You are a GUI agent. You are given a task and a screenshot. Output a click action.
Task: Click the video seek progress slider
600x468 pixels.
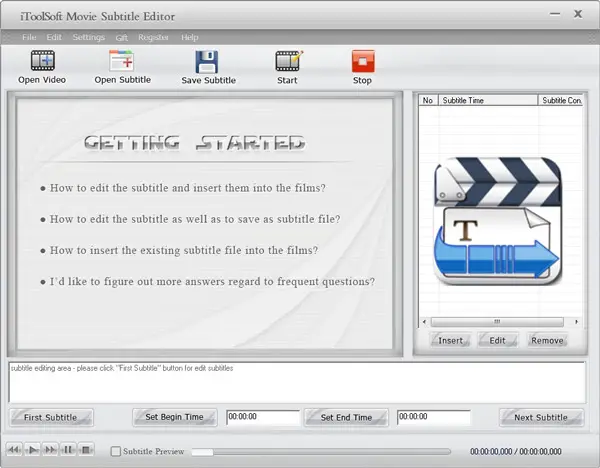tap(321, 452)
